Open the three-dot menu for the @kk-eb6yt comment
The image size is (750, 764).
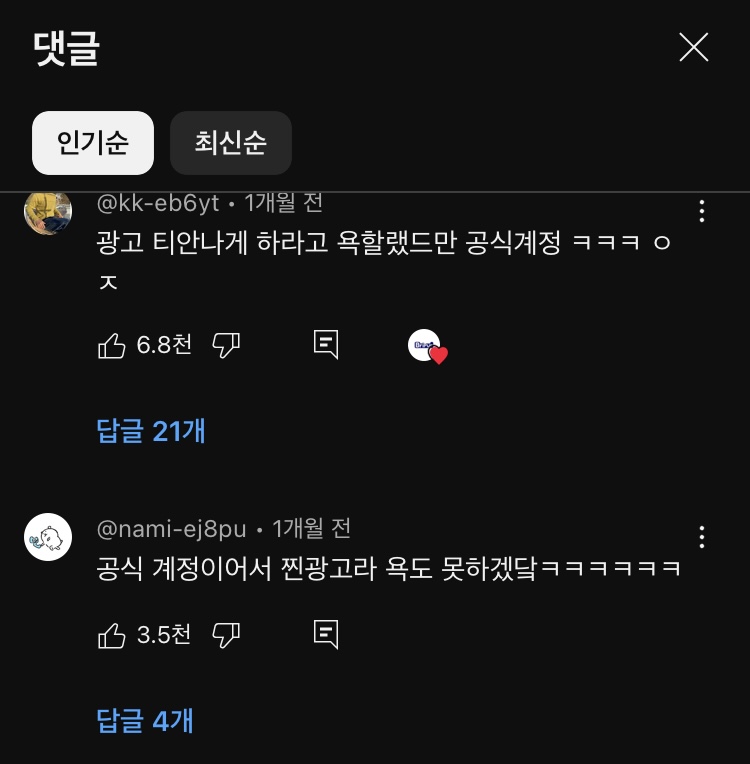point(702,211)
